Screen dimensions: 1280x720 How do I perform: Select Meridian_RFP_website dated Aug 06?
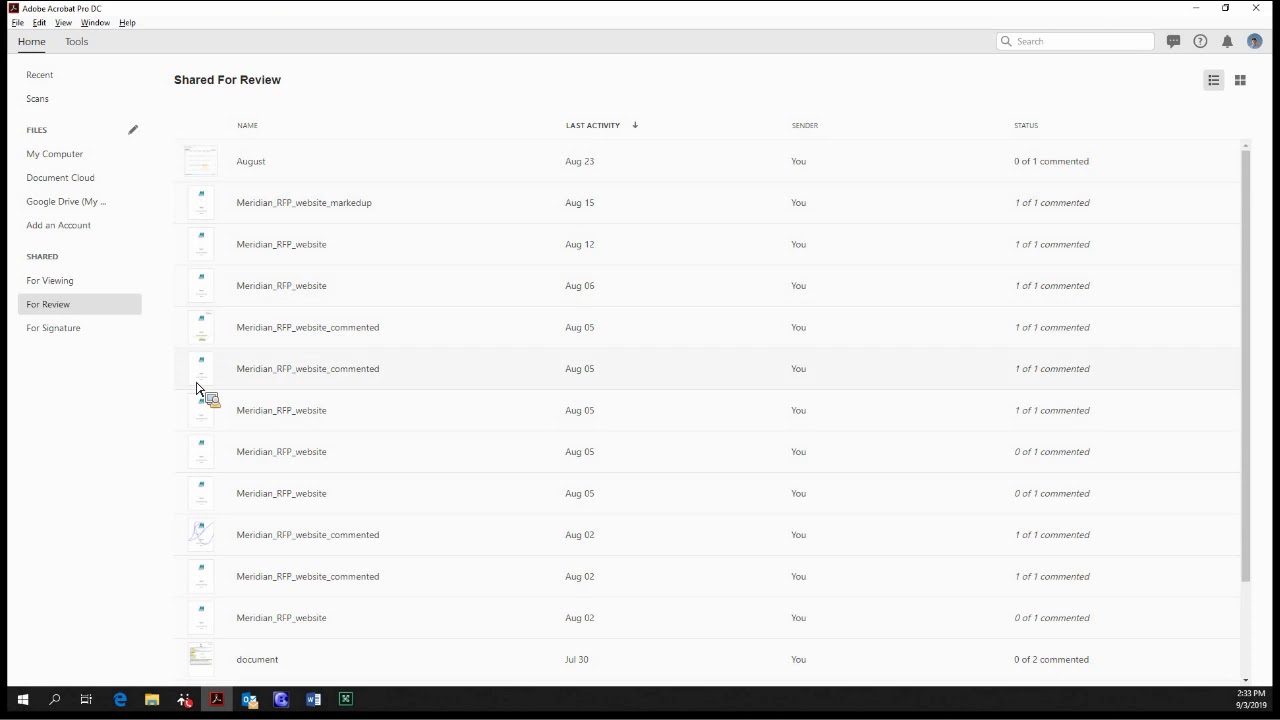[281, 286]
